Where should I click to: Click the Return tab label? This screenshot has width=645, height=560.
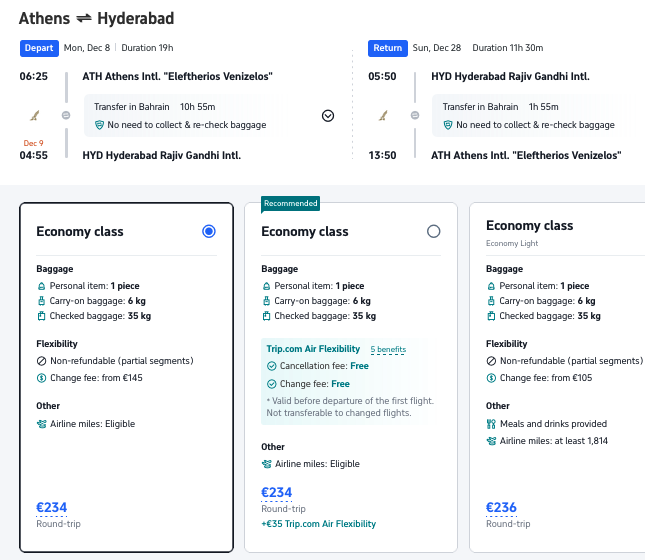pyautogui.click(x=386, y=47)
